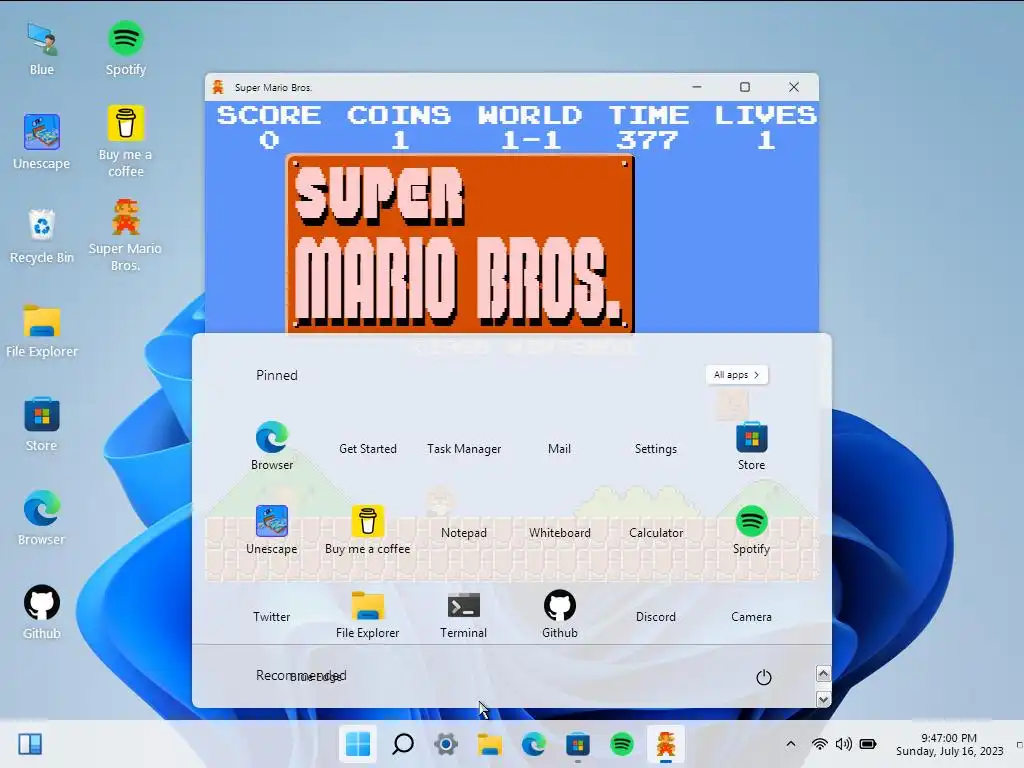Open Settings from Start menu pinned
Screen dimensions: 1024x768
656,449
